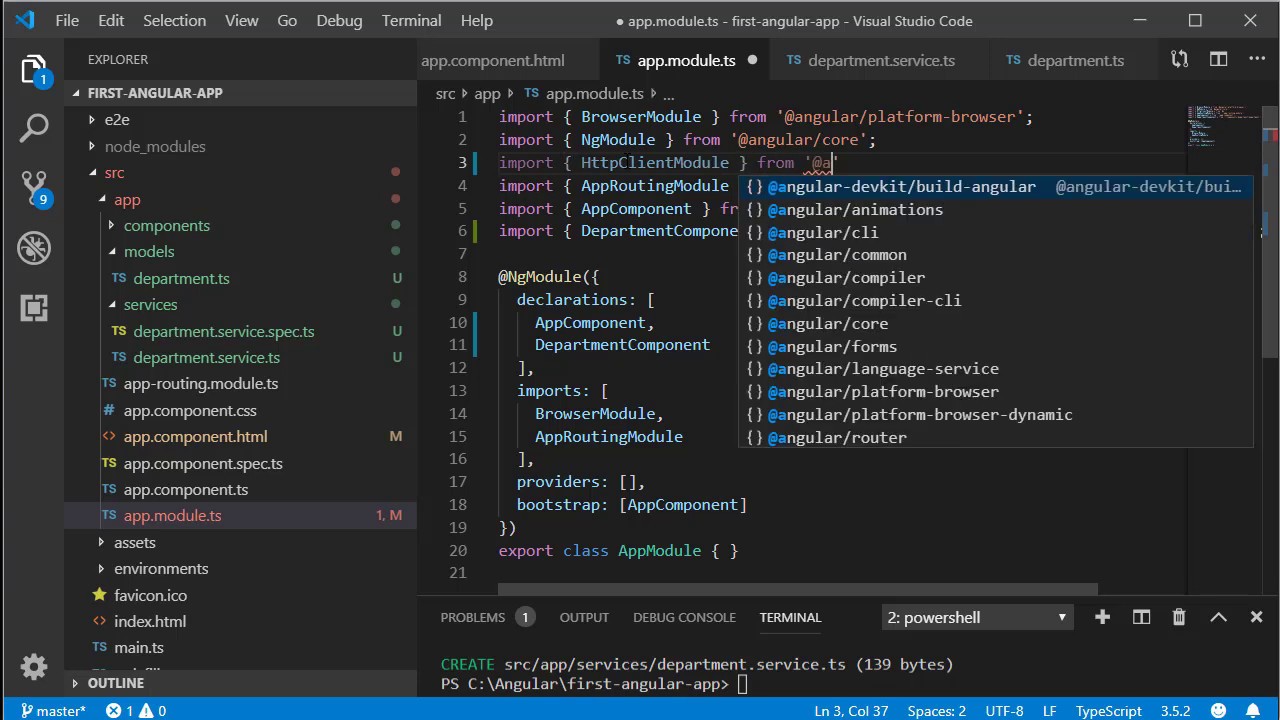Change indentation via Spaces: 2

coord(936,711)
